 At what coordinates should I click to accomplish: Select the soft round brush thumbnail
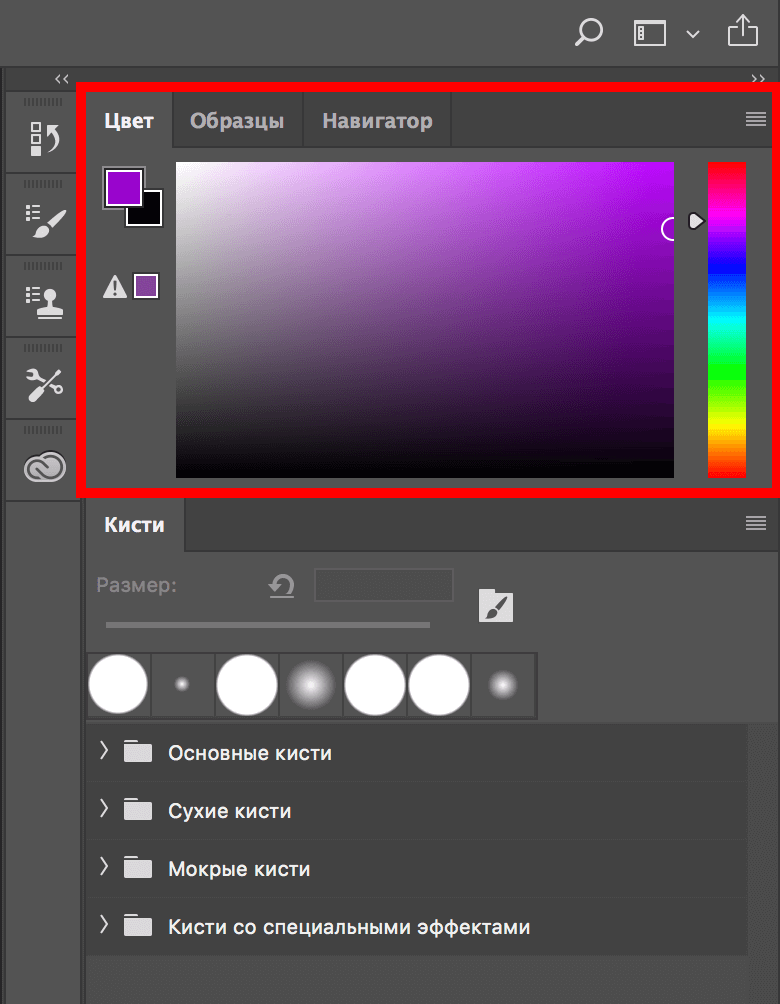[x=310, y=685]
